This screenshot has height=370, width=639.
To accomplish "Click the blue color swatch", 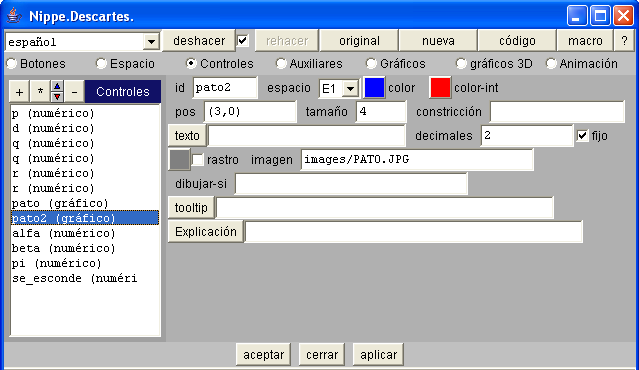I will point(374,87).
